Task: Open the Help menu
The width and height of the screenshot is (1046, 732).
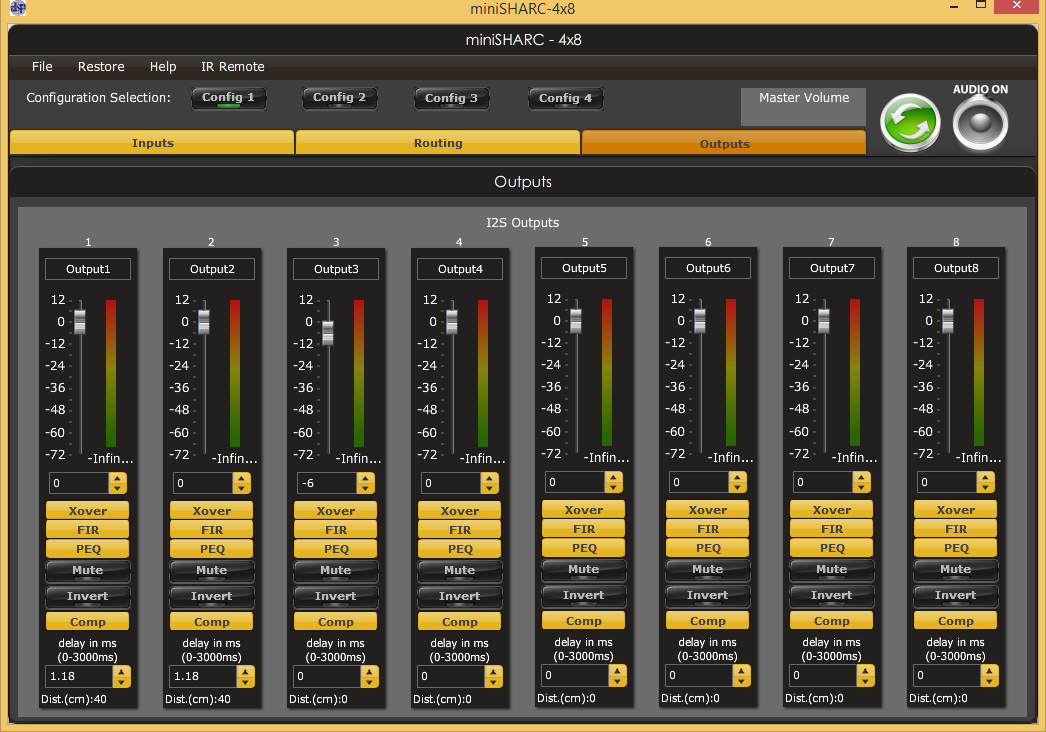Action: [163, 67]
